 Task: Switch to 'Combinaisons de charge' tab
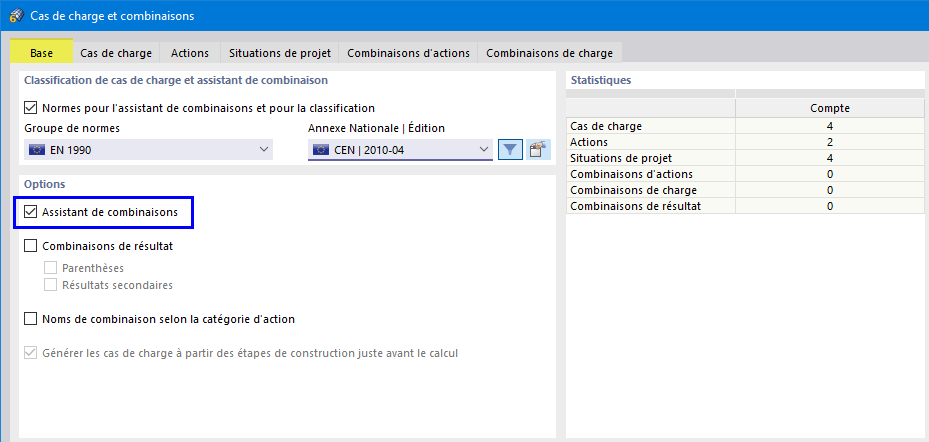pyautogui.click(x=549, y=53)
